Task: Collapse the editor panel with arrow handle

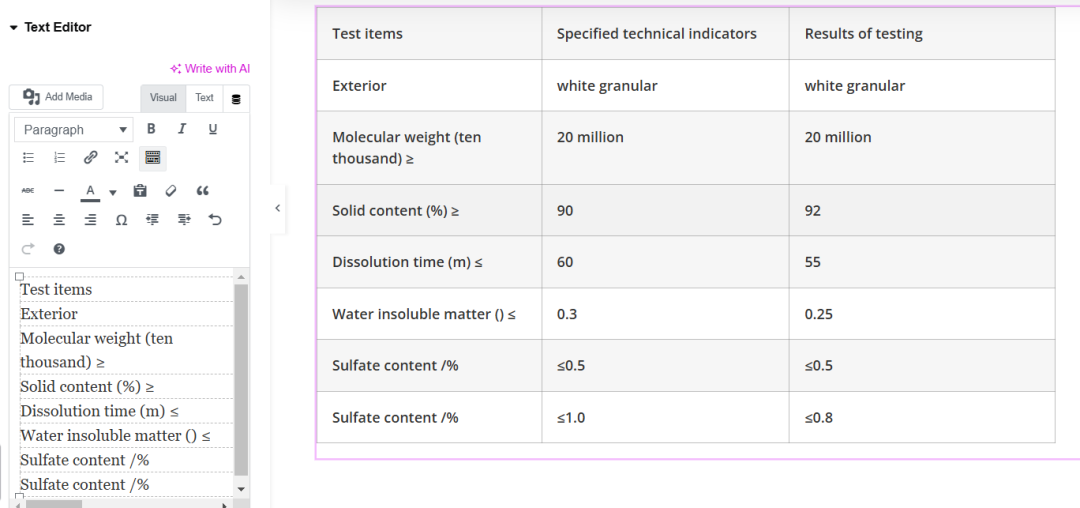Action: [277, 208]
